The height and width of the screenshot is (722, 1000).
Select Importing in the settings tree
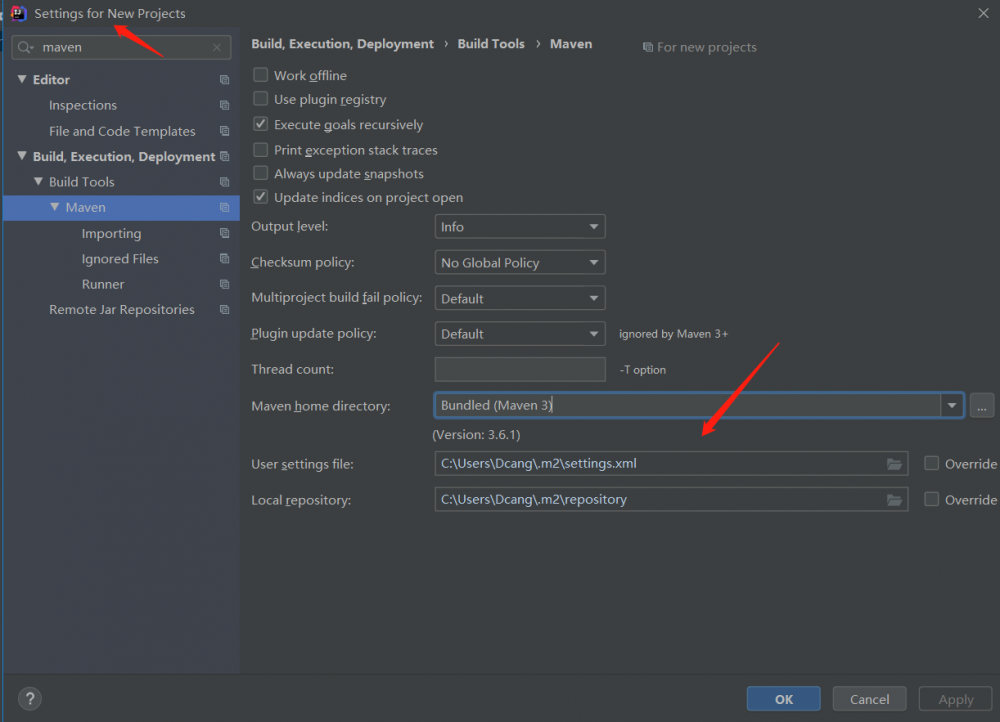(x=111, y=233)
